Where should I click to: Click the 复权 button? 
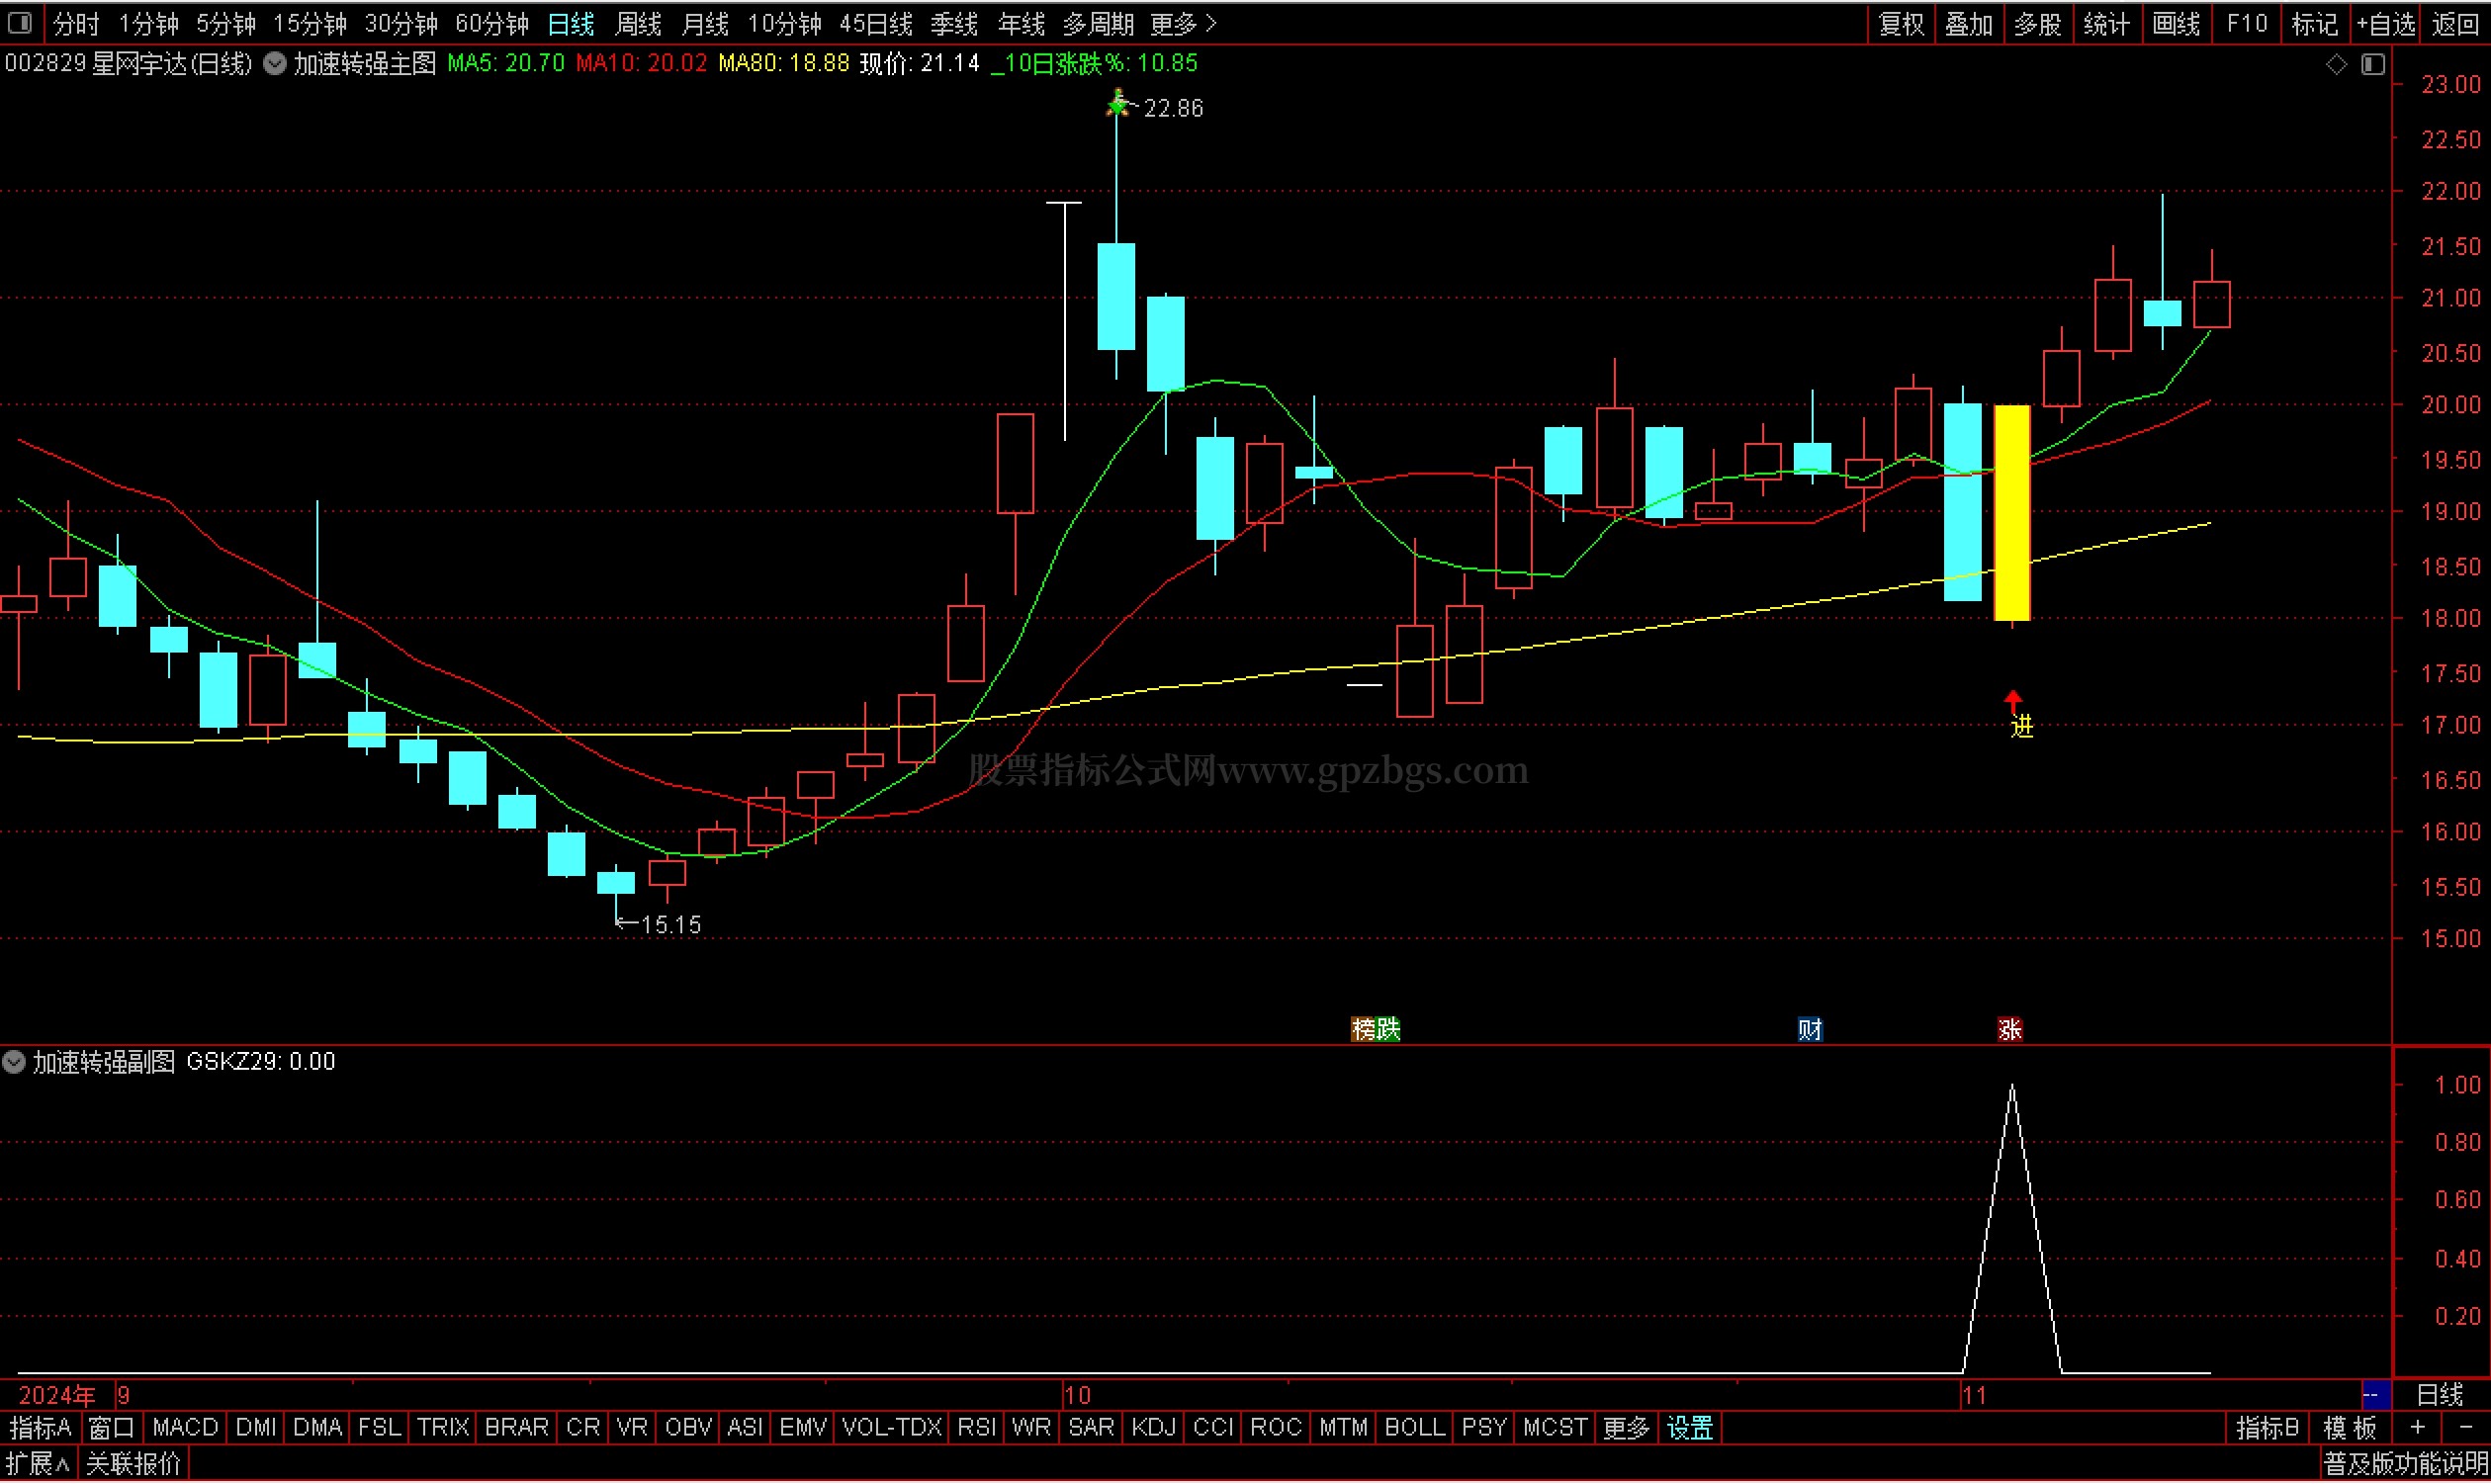pos(1901,23)
